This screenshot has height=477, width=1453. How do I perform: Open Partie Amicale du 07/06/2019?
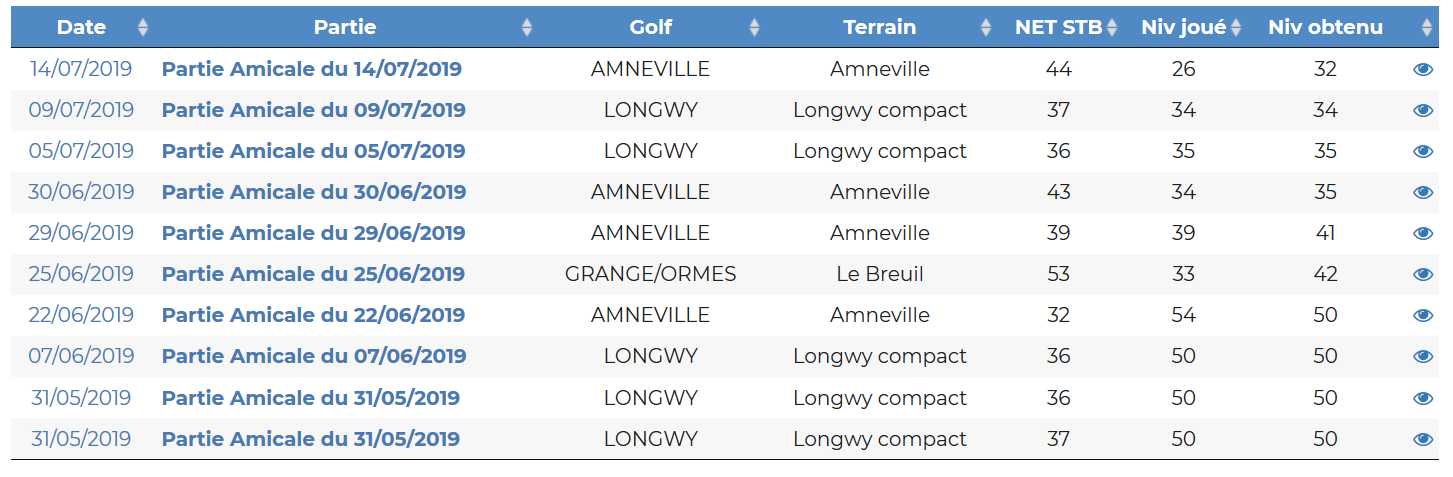[313, 357]
